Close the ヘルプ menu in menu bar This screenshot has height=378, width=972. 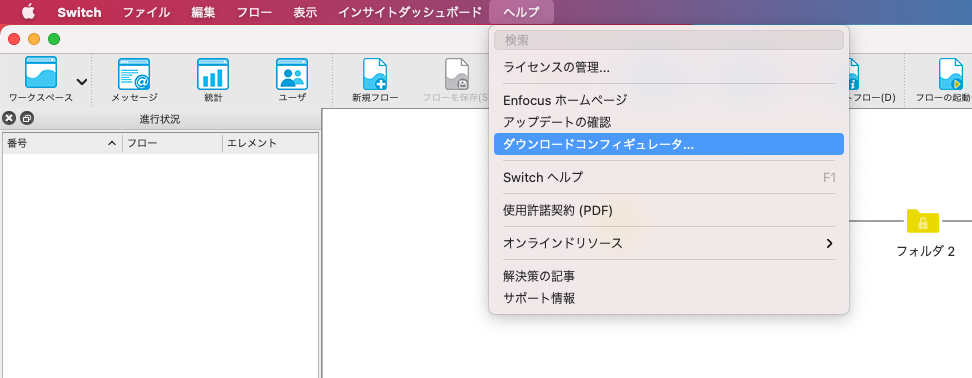coord(521,12)
